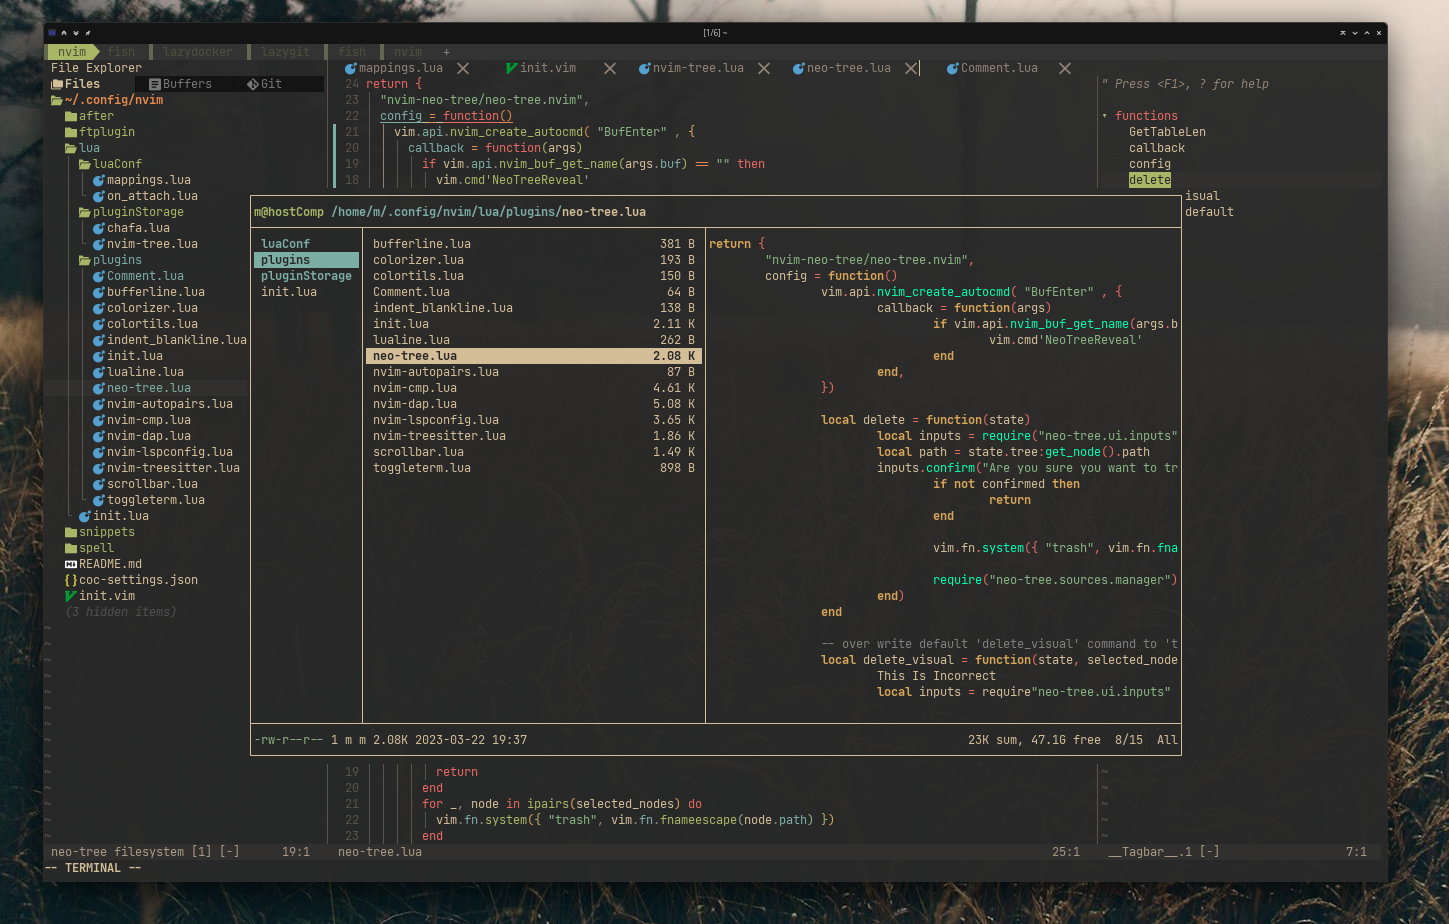Expand the spell folder
The width and height of the screenshot is (1449, 924).
click(89, 548)
